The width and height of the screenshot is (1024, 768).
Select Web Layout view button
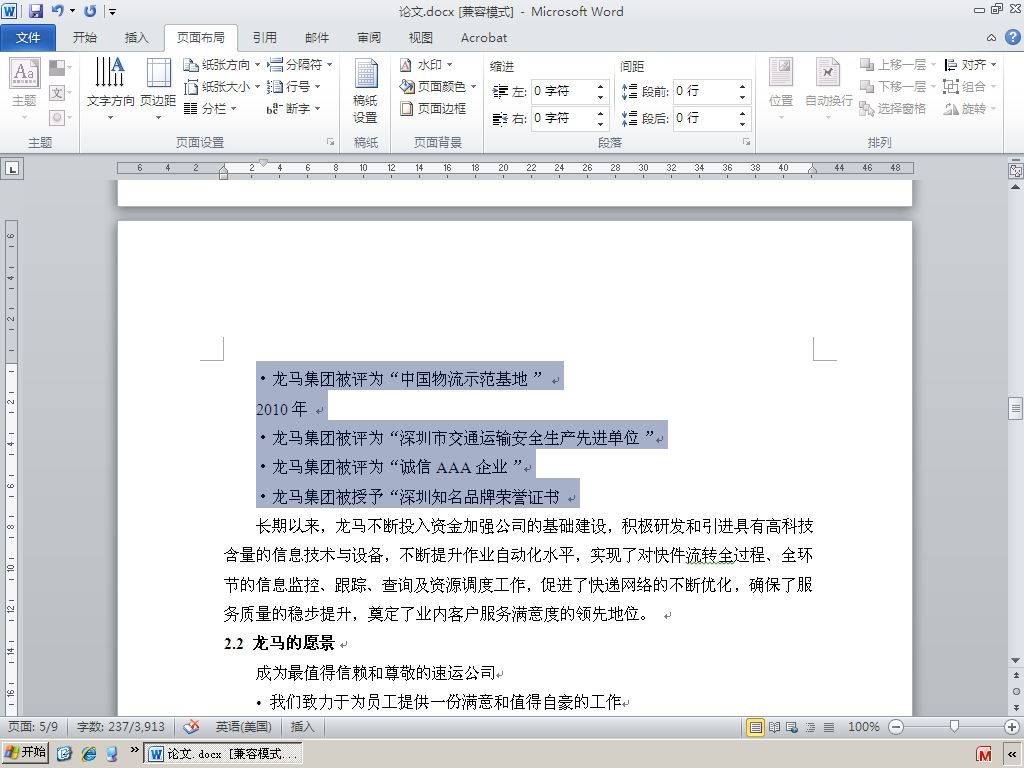click(792, 727)
